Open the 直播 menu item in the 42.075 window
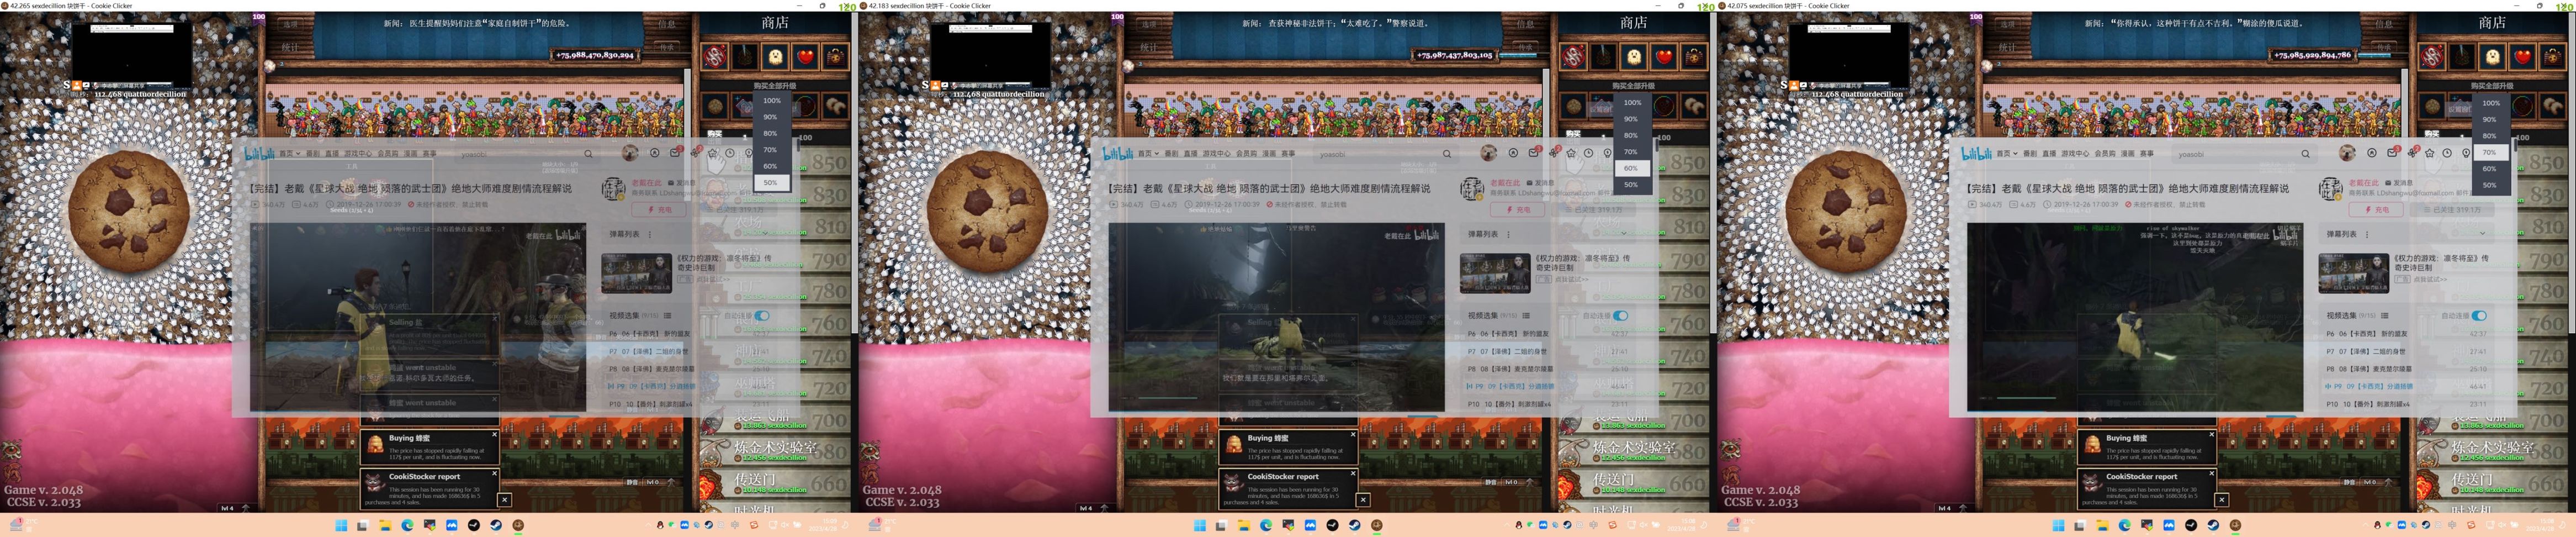The height and width of the screenshot is (537, 2576). pos(2049,154)
